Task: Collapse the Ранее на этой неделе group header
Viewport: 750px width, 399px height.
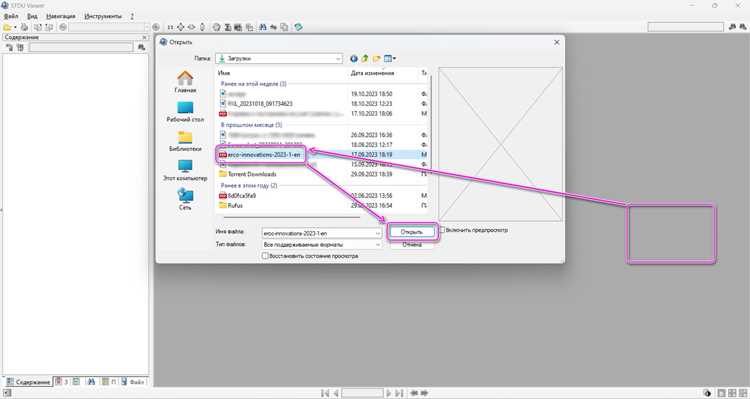Action: coord(254,84)
